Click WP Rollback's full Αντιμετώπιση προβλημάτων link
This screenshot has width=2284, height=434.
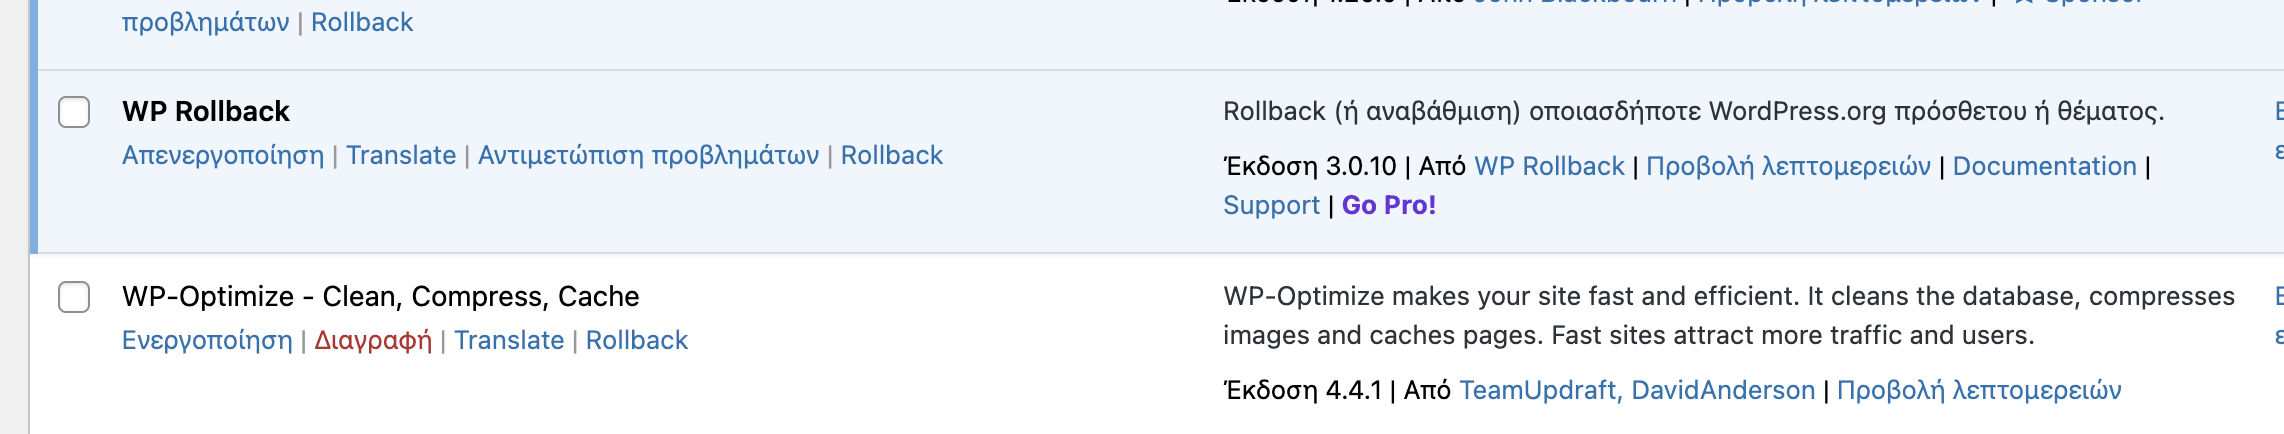[648, 156]
